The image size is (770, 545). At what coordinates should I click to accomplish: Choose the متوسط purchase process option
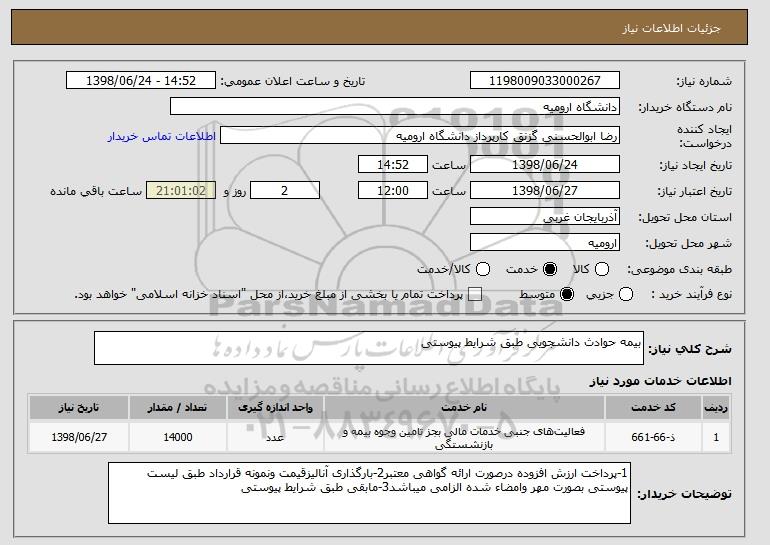click(x=567, y=294)
